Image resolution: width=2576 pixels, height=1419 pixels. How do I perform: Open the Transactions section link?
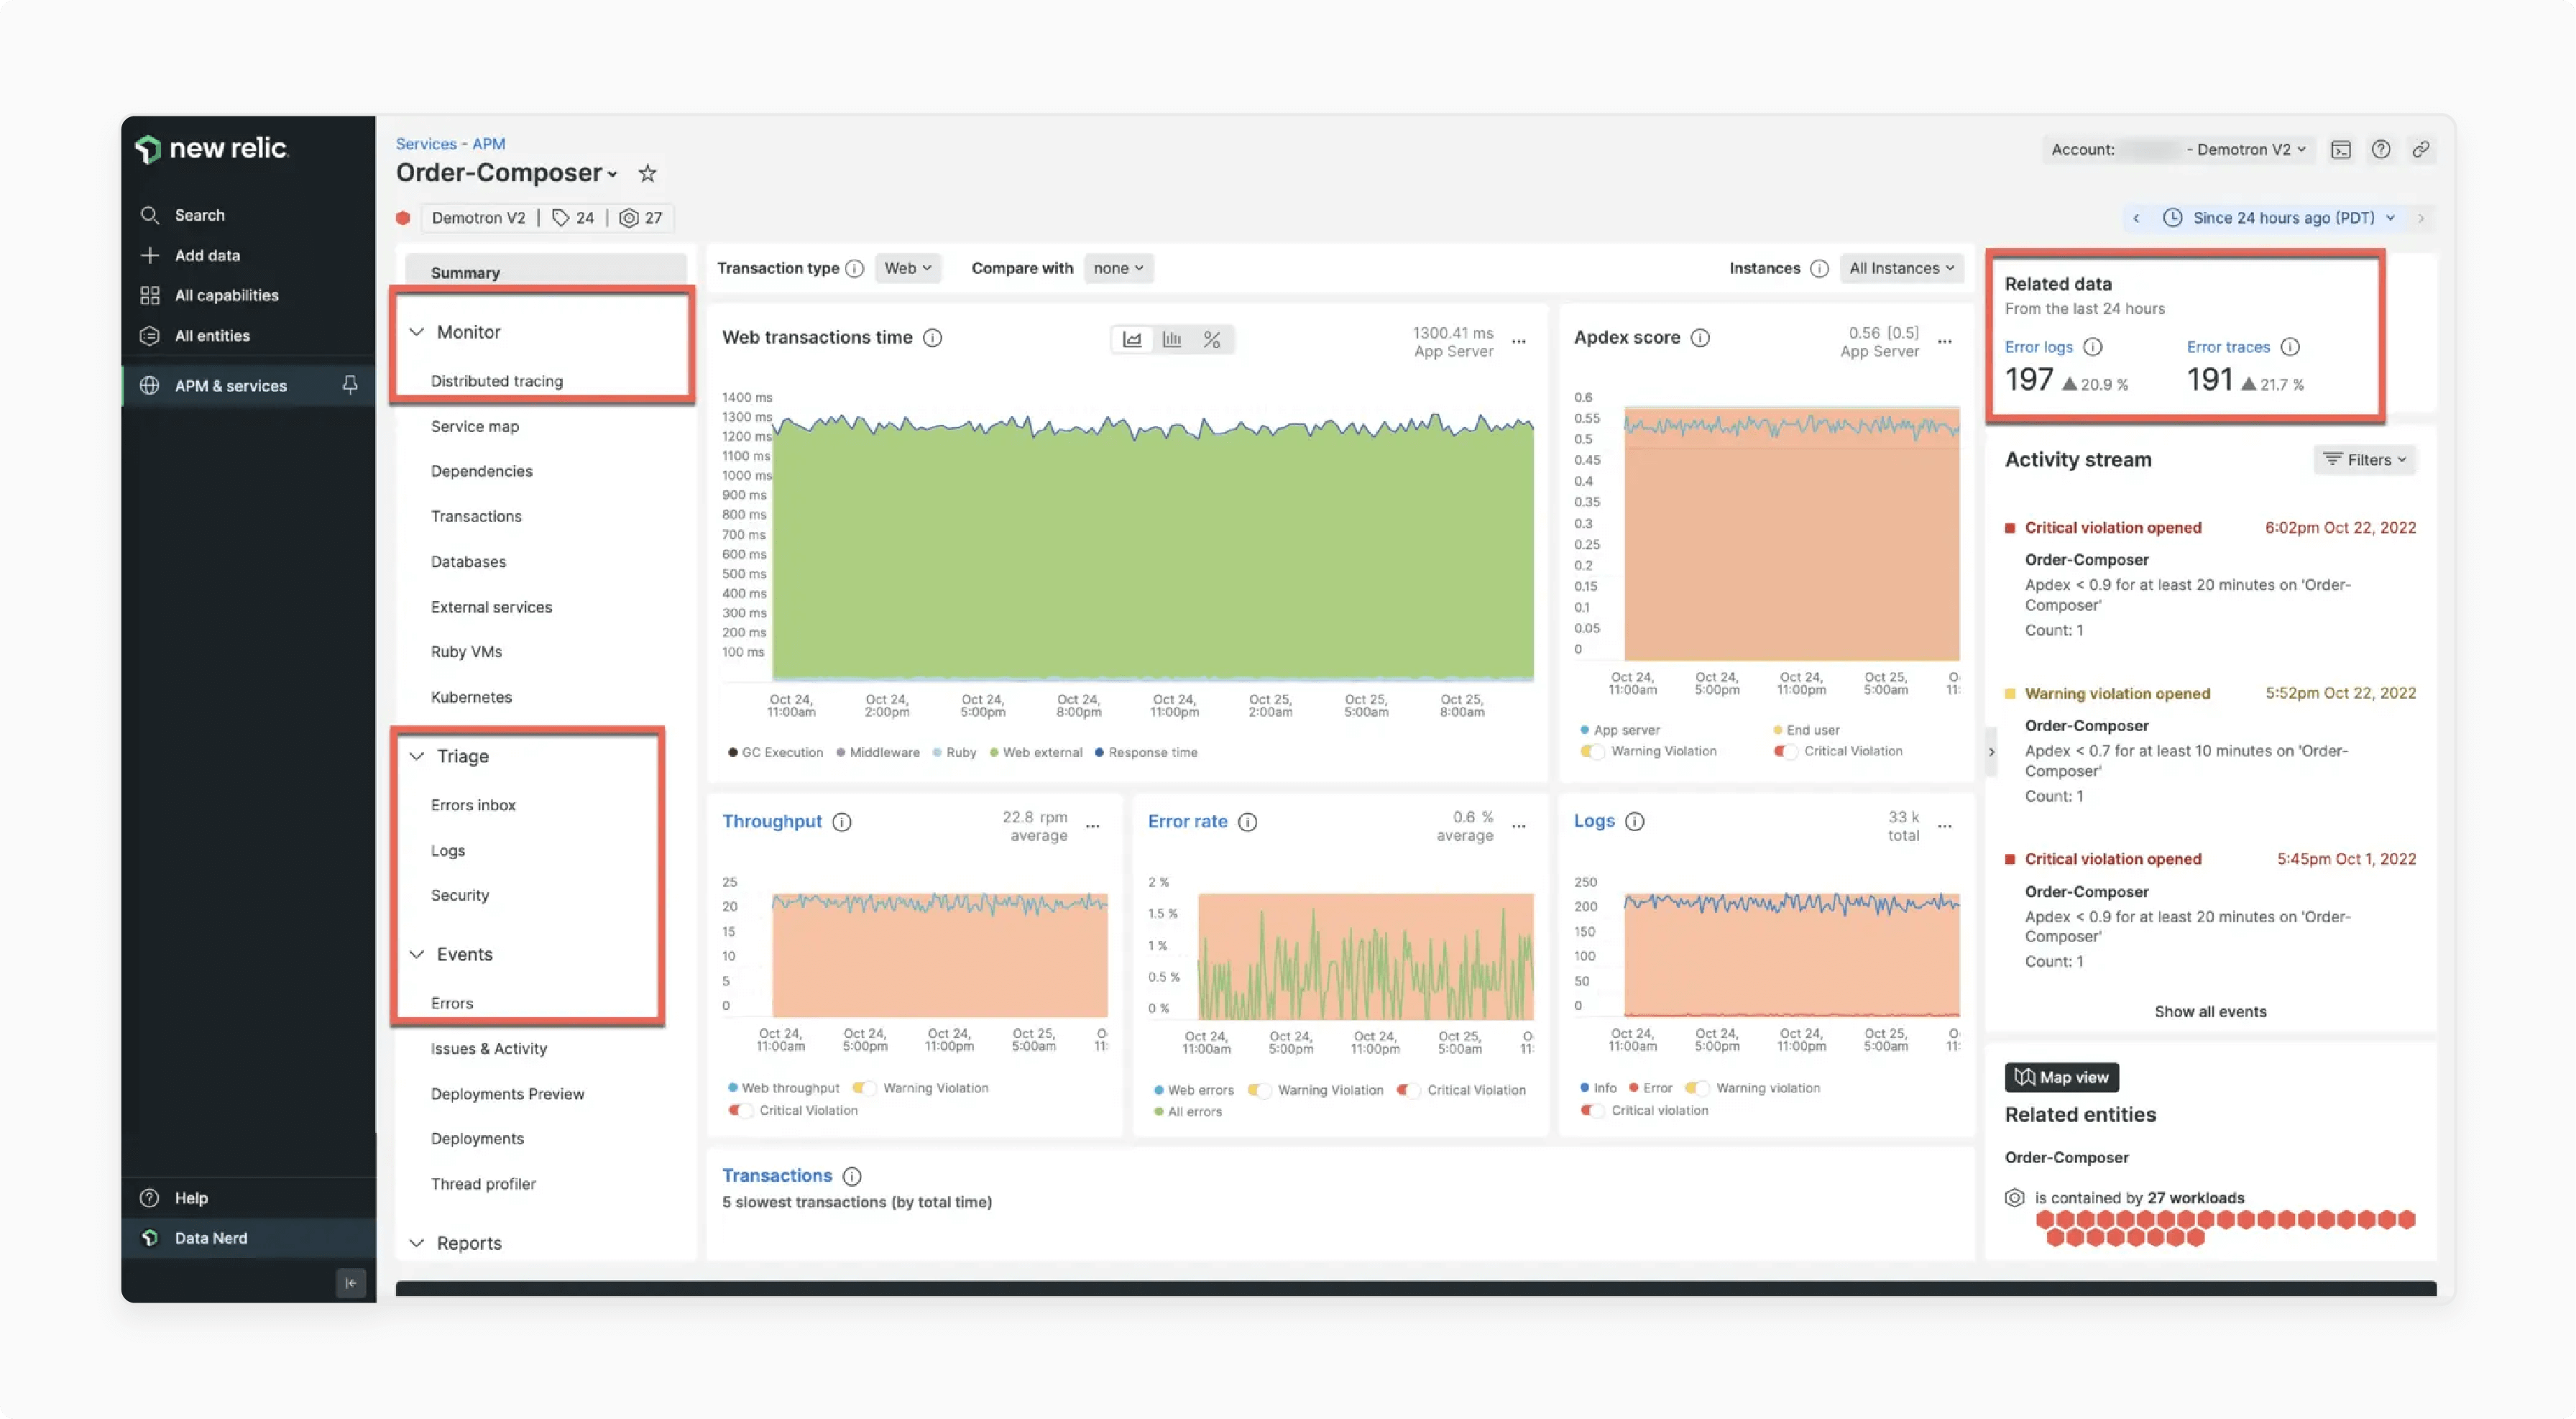pyautogui.click(x=777, y=1175)
